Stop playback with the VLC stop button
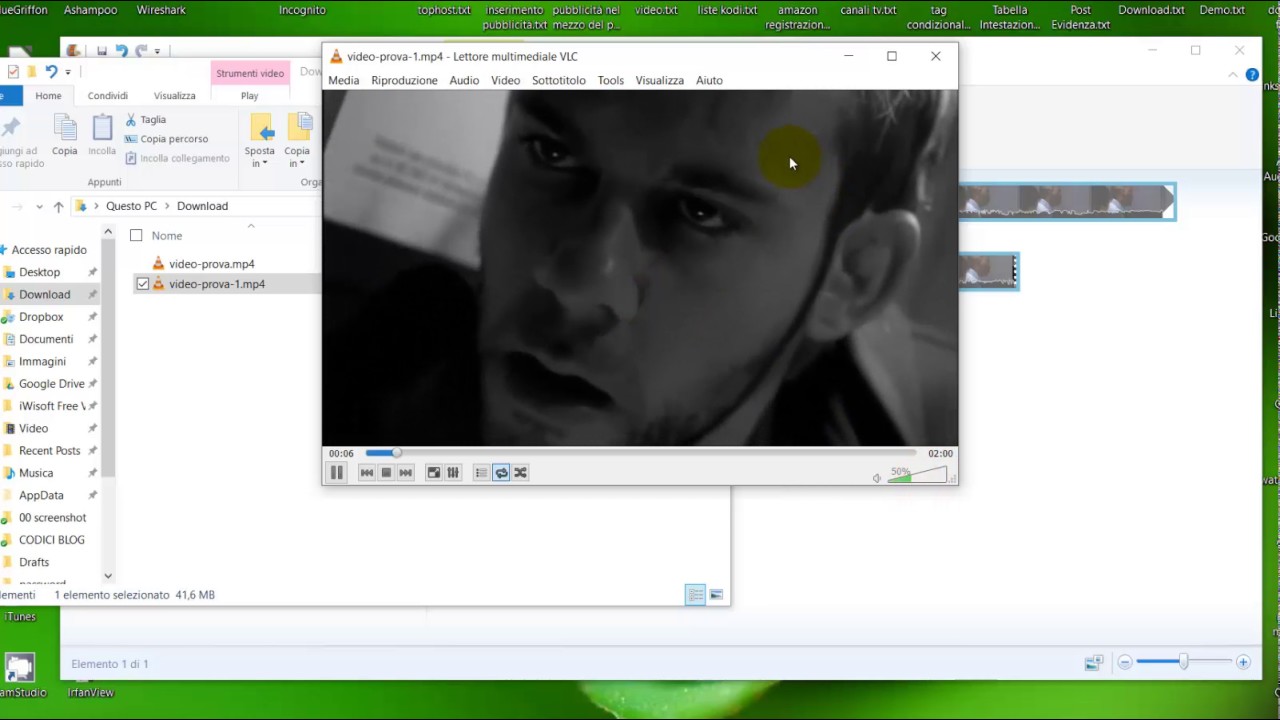 coord(386,473)
